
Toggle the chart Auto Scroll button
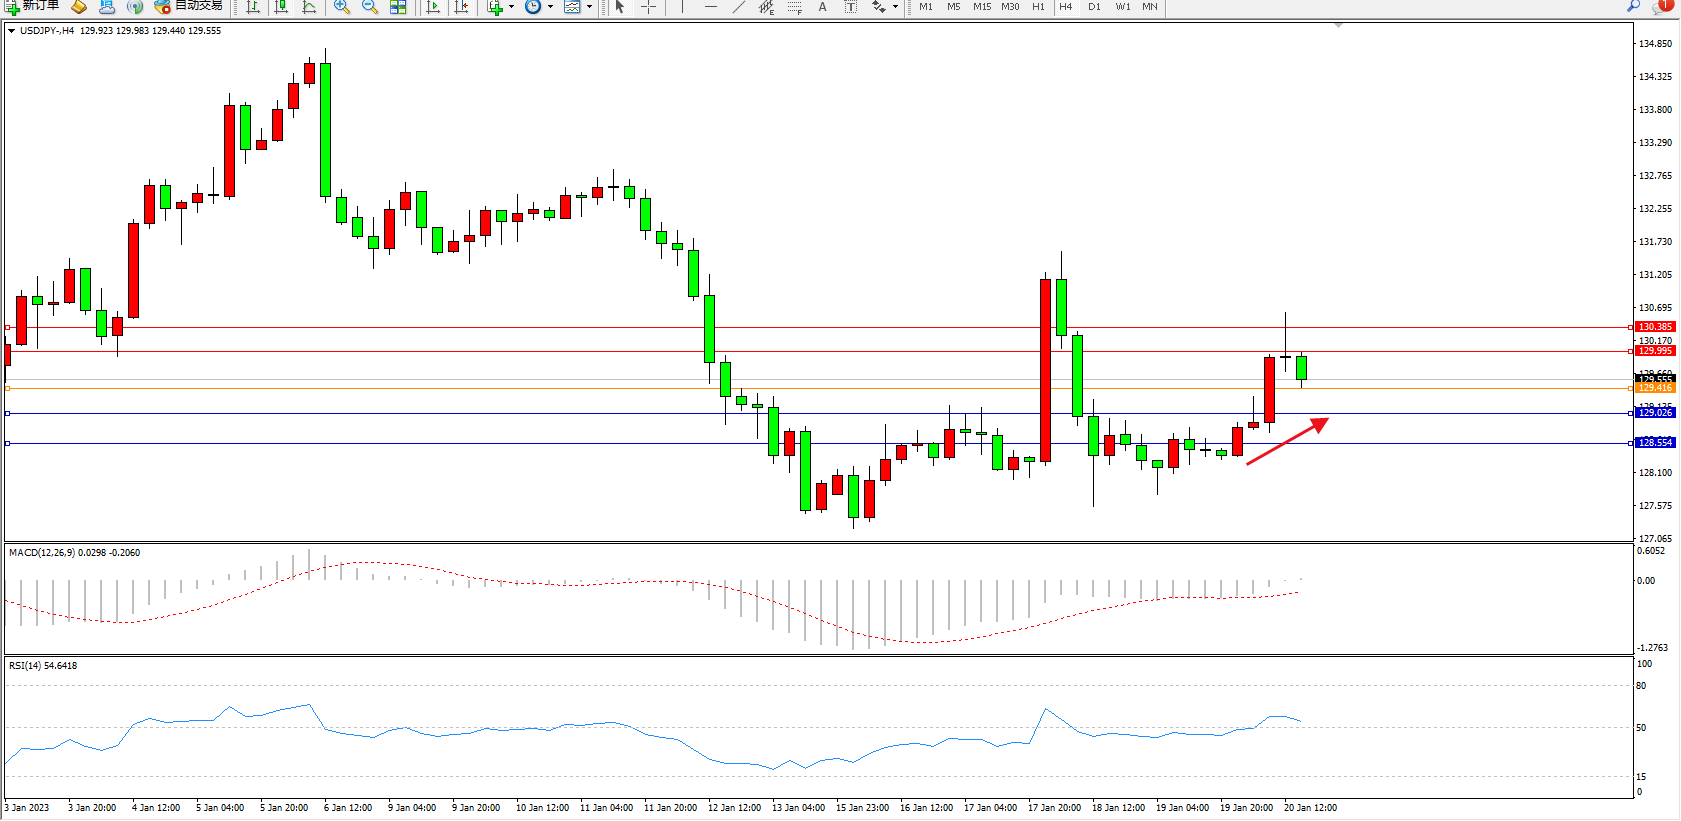pos(433,7)
